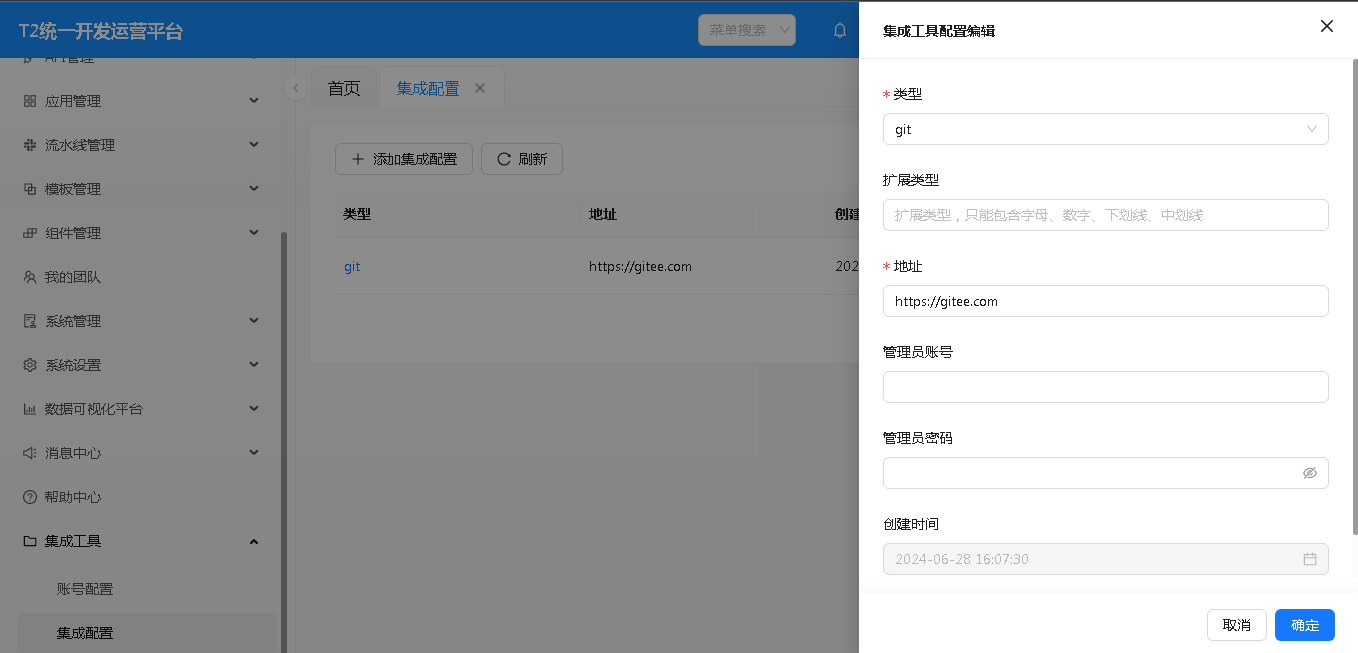Click the 系统设置 gear icon

coord(30,365)
